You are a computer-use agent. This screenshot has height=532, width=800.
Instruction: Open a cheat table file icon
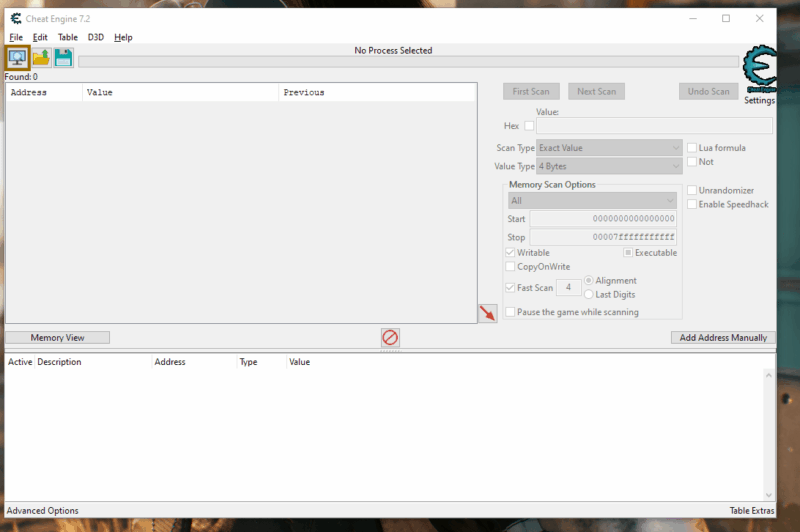(x=41, y=58)
